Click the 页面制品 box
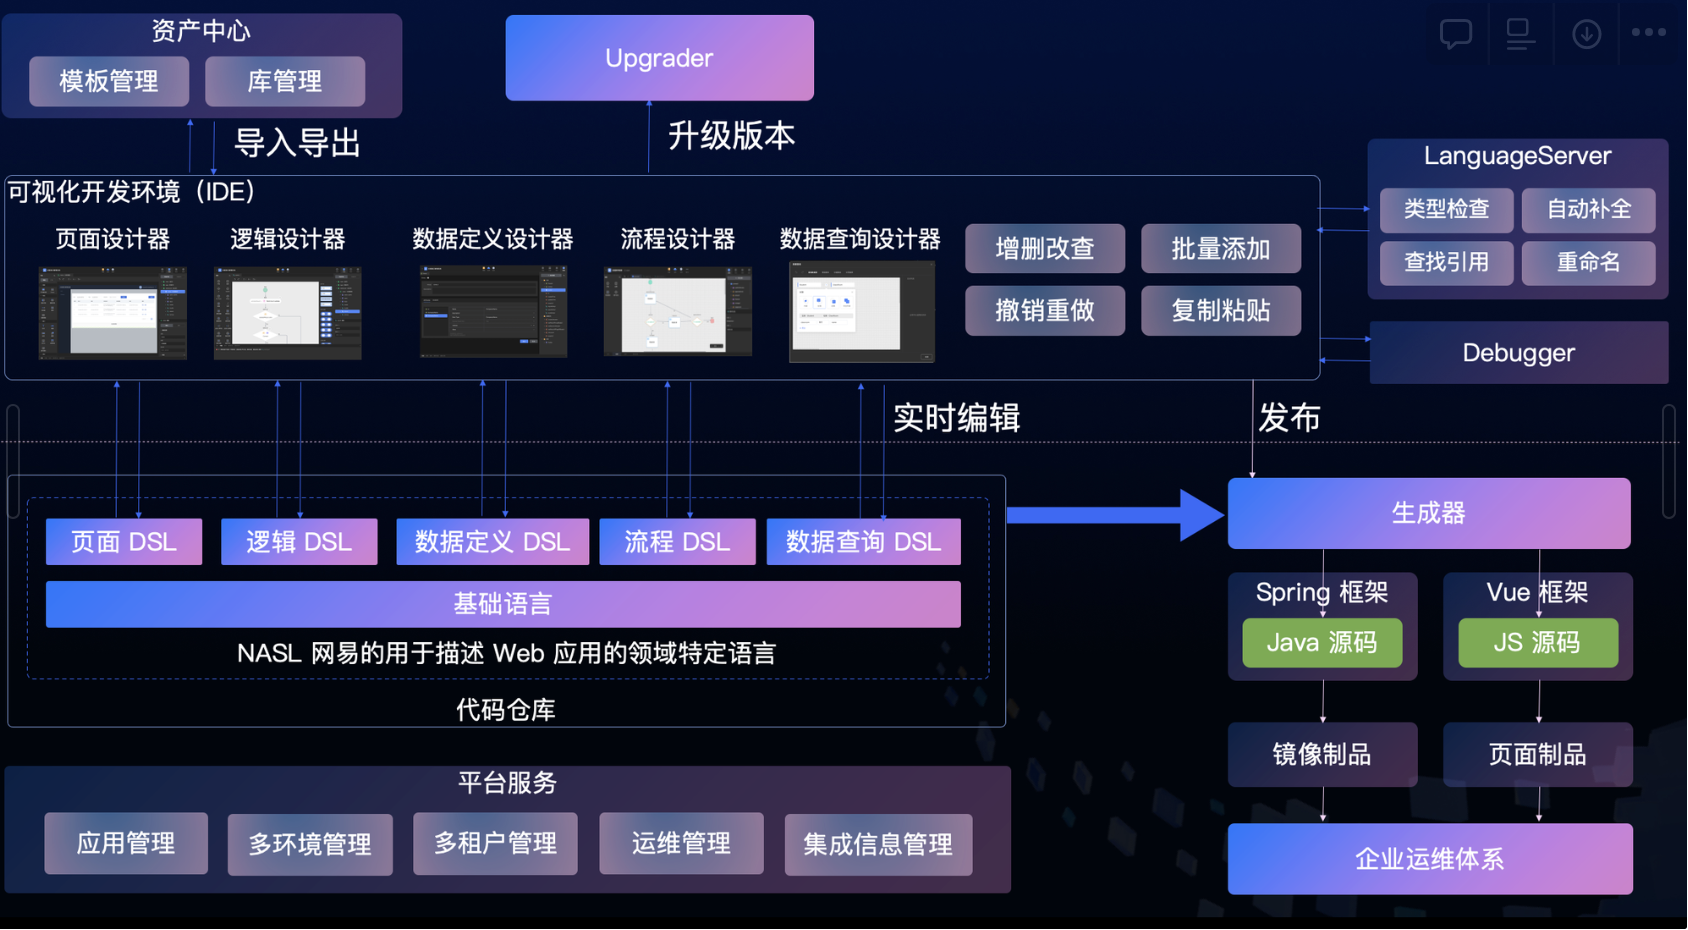Screen dimensions: 1688x930 [x=1538, y=755]
